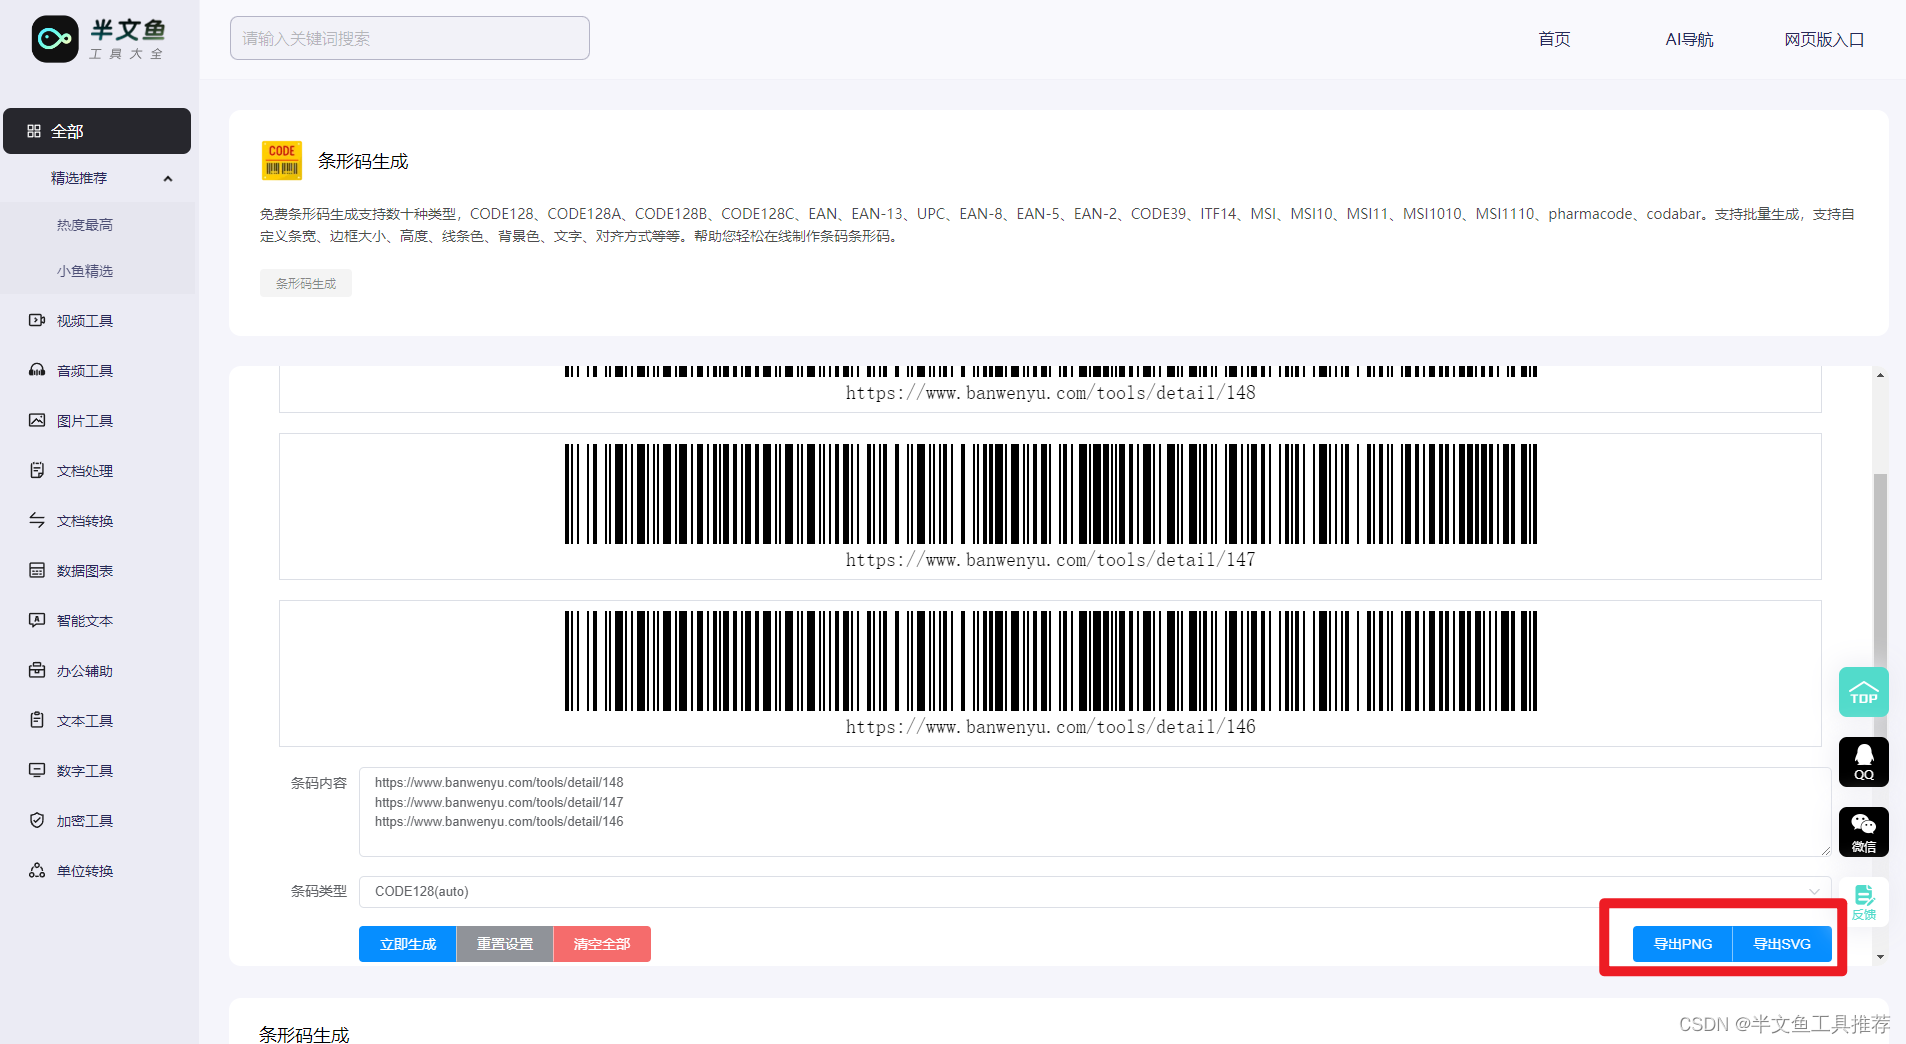Jump to page top with TOP button

[1863, 692]
